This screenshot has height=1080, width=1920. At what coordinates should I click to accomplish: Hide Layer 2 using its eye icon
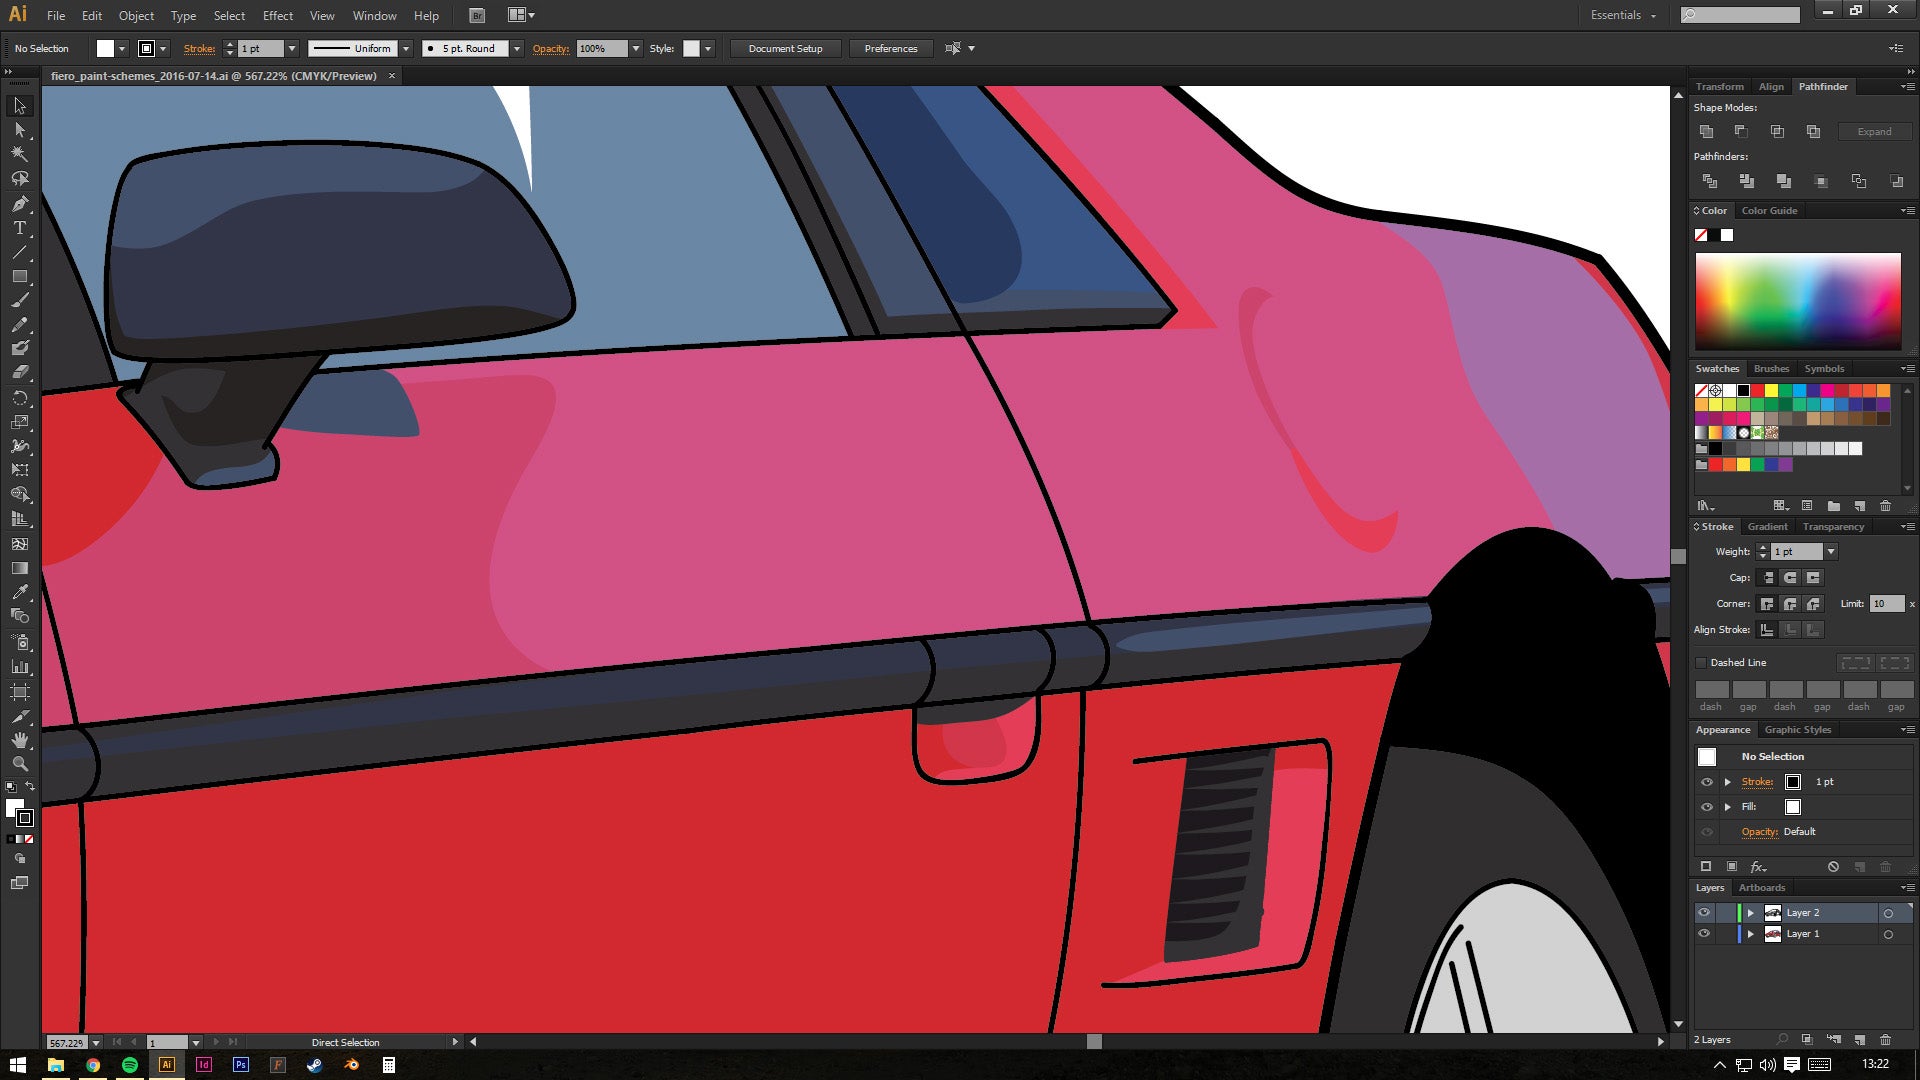coord(1704,913)
